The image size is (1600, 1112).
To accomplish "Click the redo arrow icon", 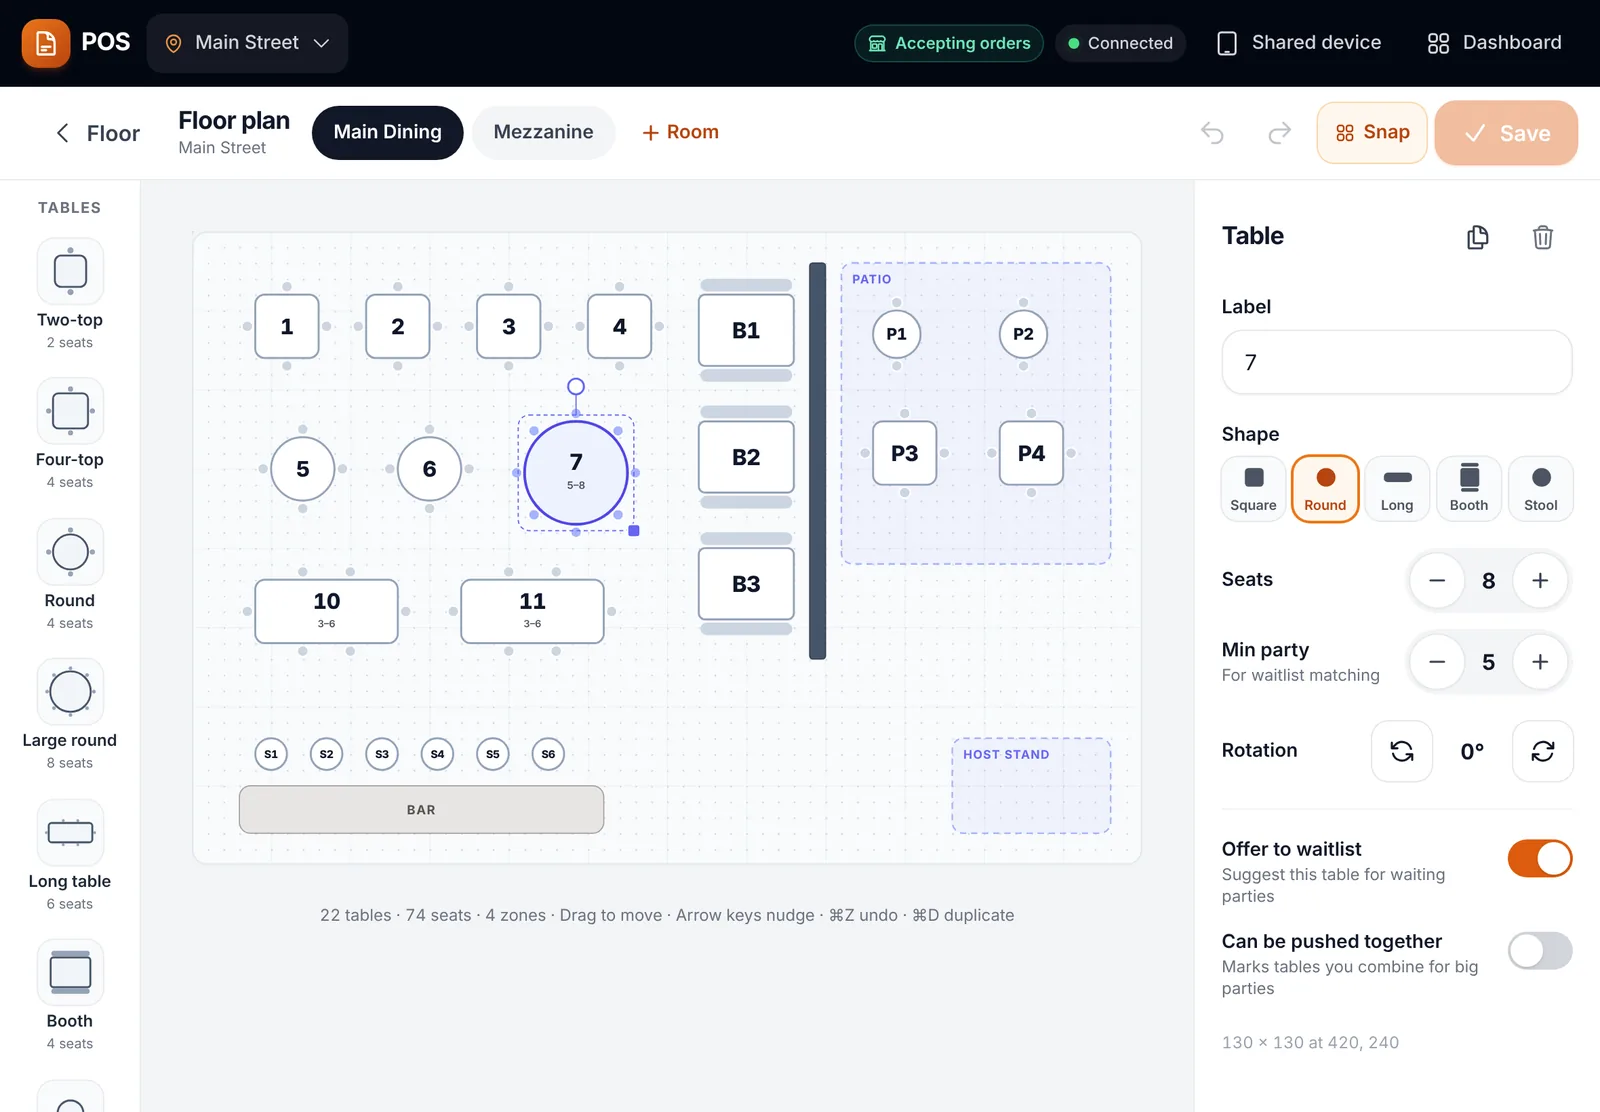I will (x=1280, y=133).
